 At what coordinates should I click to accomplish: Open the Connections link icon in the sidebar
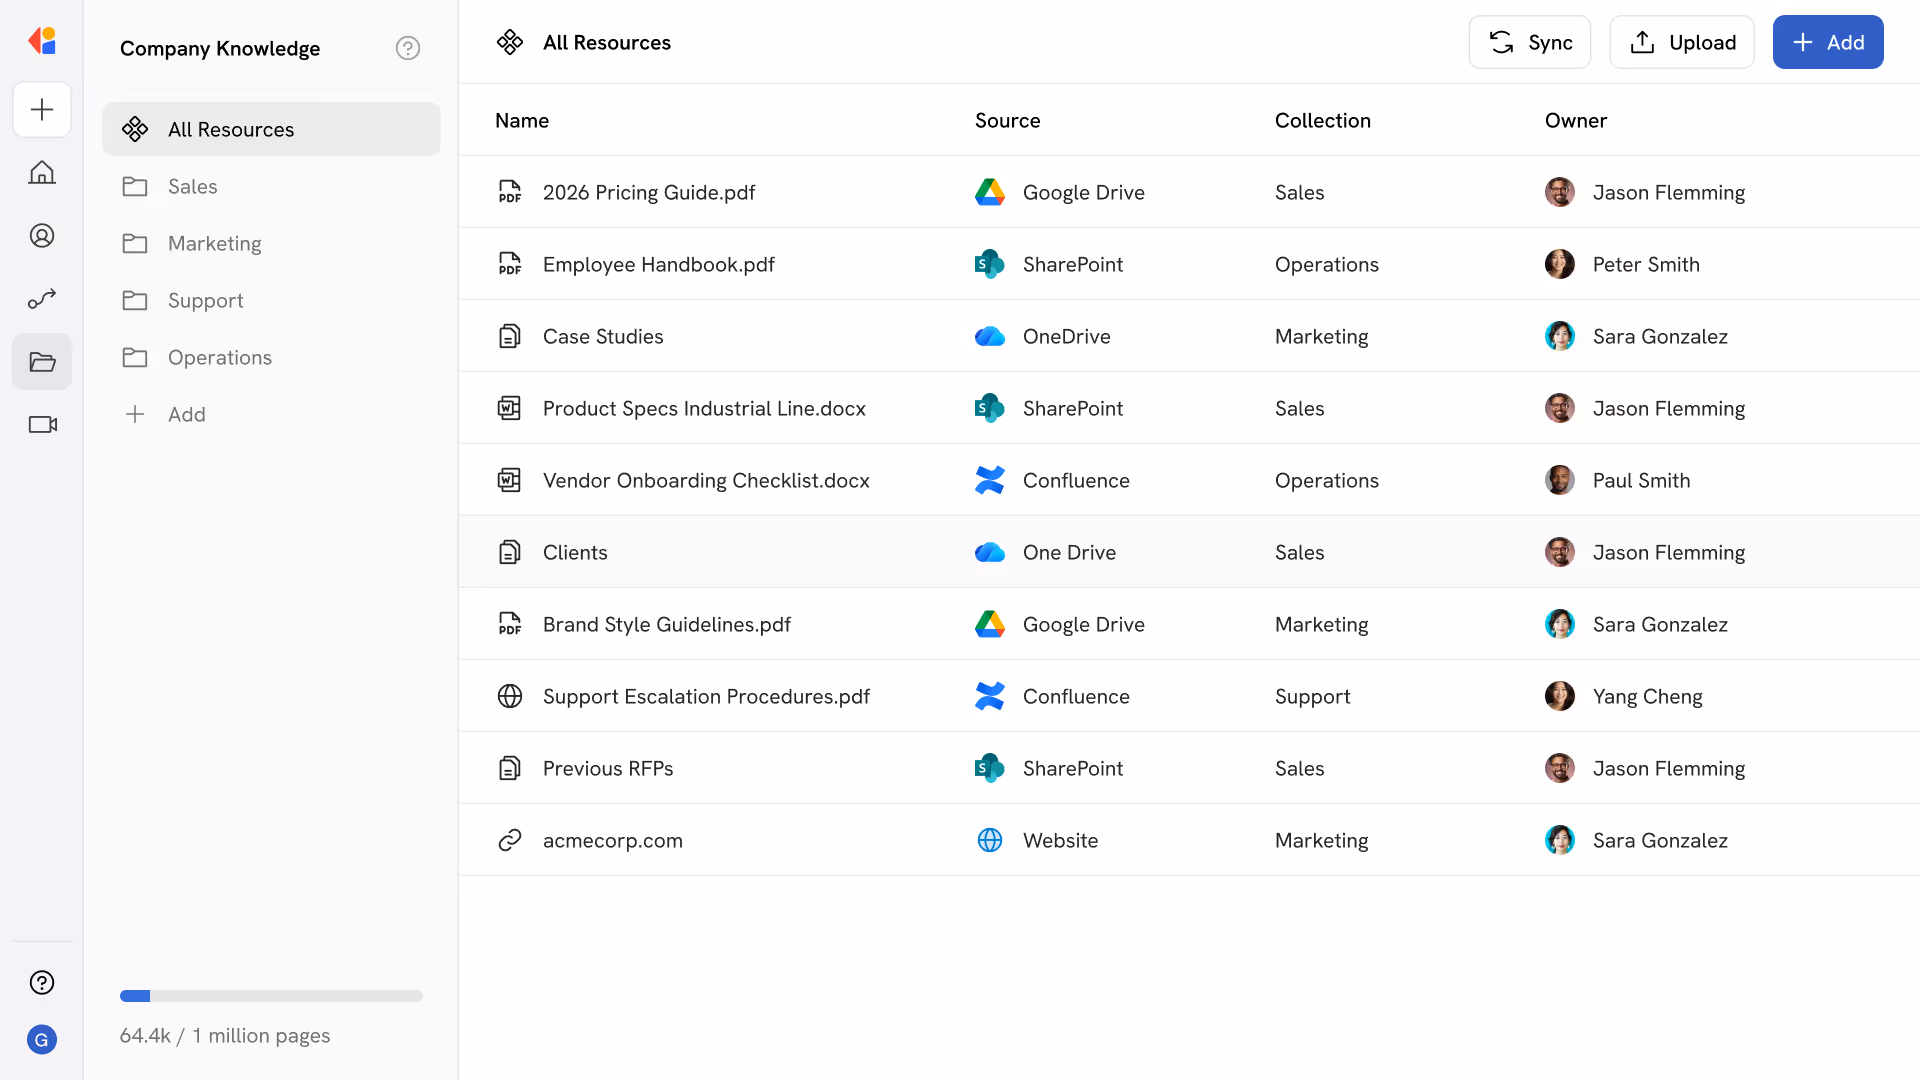[42, 299]
